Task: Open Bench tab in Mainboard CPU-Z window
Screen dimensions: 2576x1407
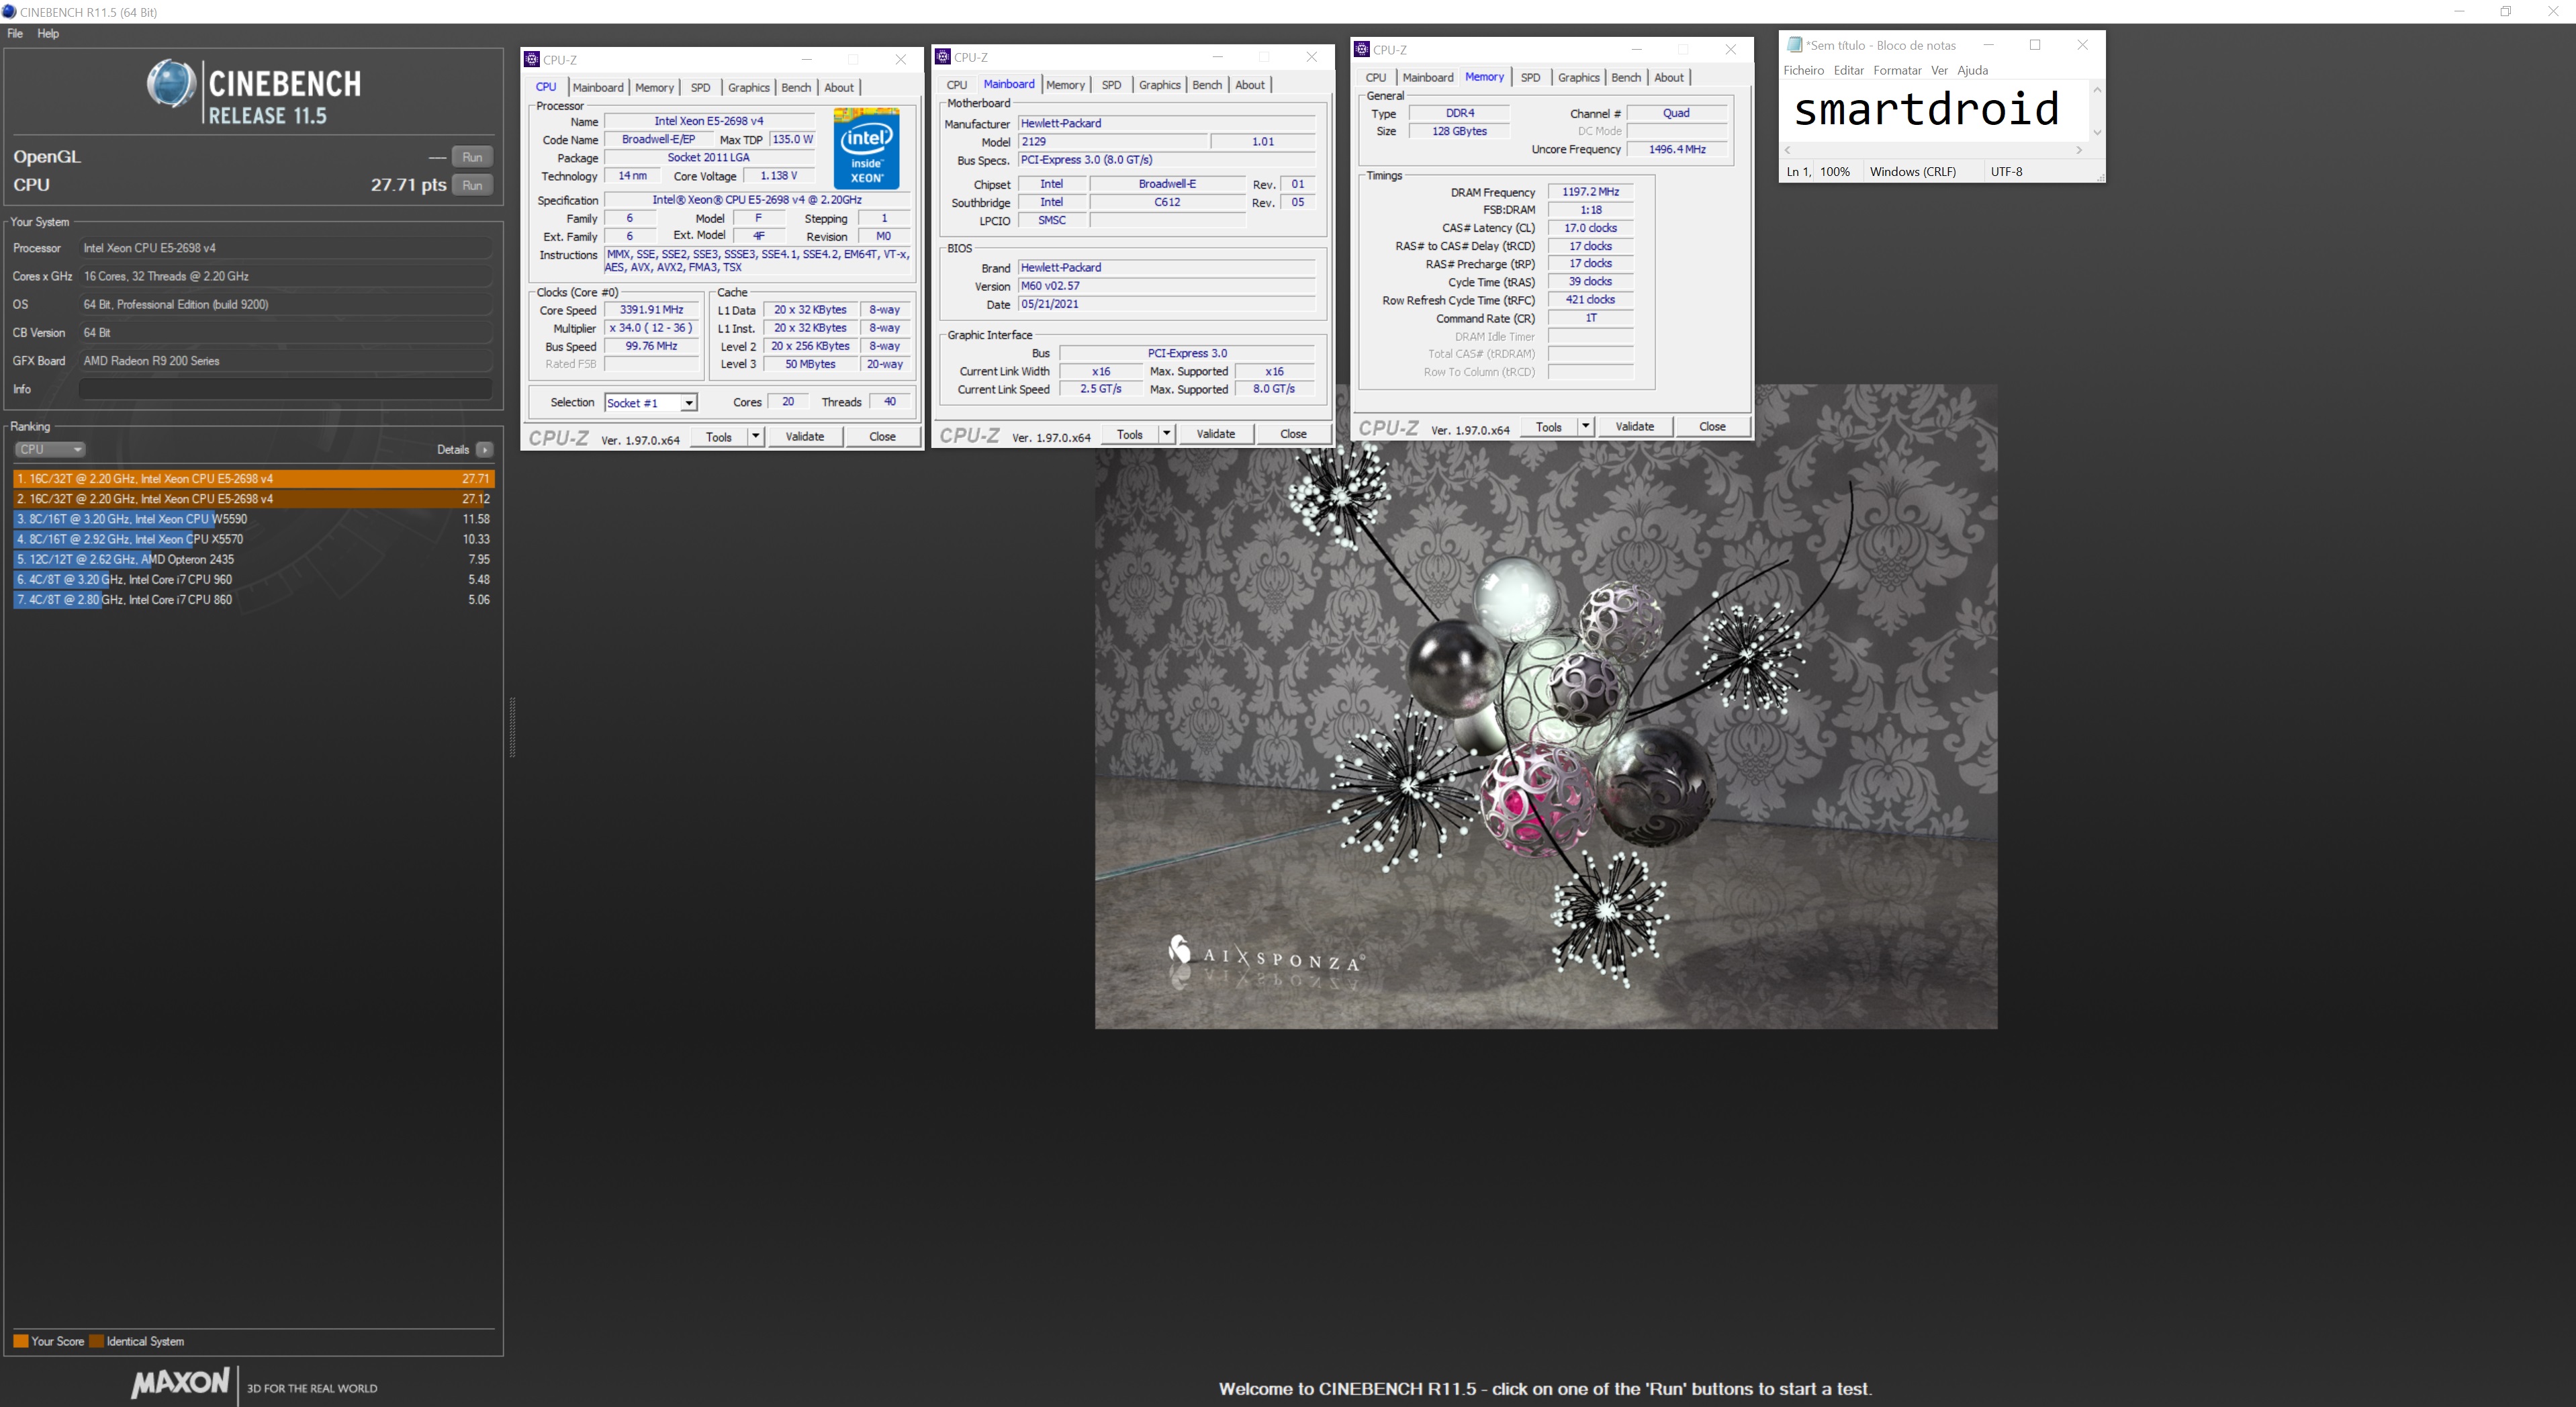Action: [x=1207, y=85]
